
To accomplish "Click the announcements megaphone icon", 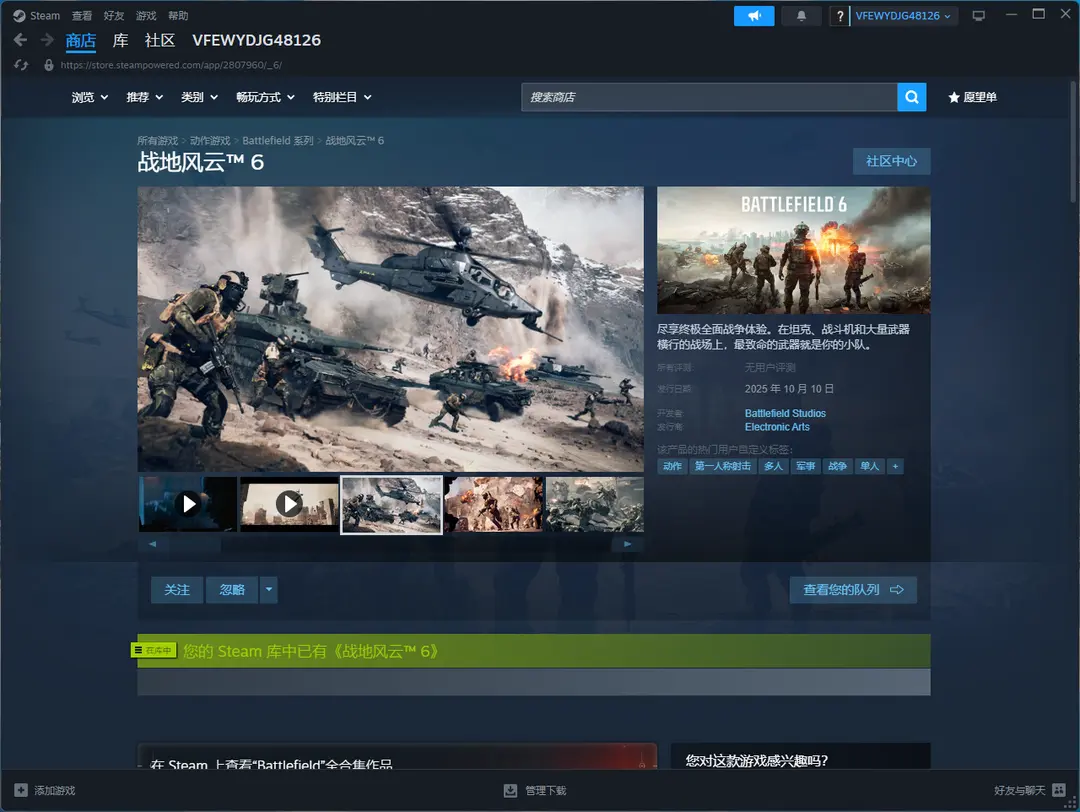I will click(754, 16).
